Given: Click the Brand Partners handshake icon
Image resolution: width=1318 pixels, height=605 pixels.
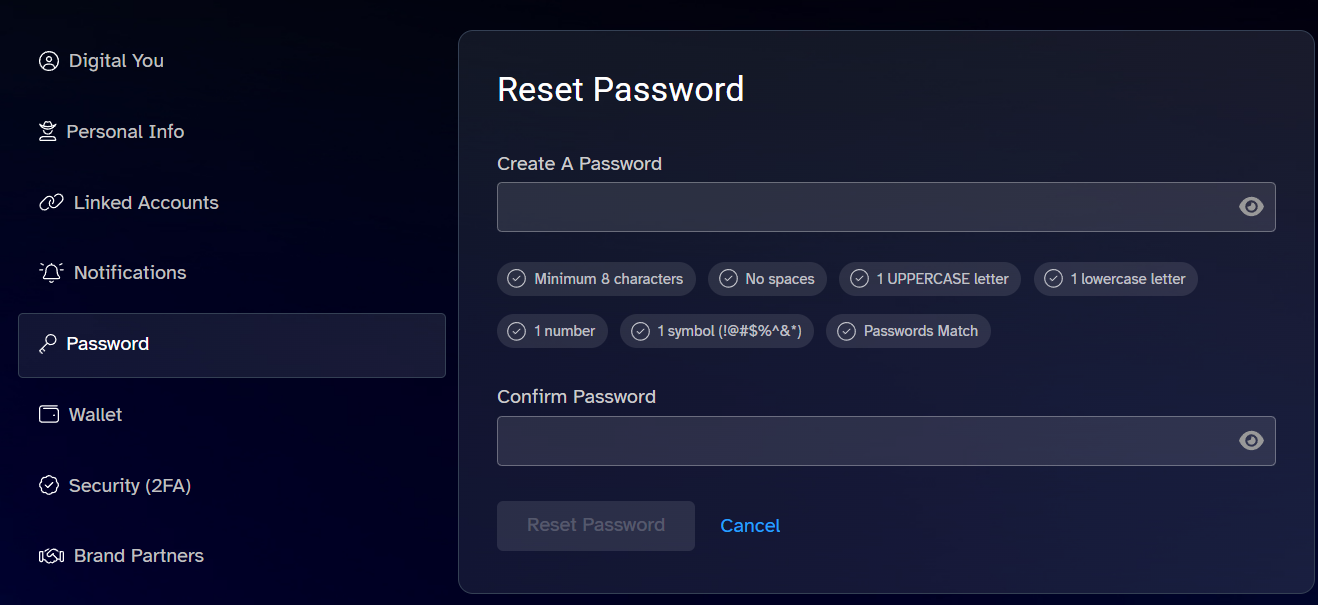Looking at the screenshot, I should tap(51, 556).
